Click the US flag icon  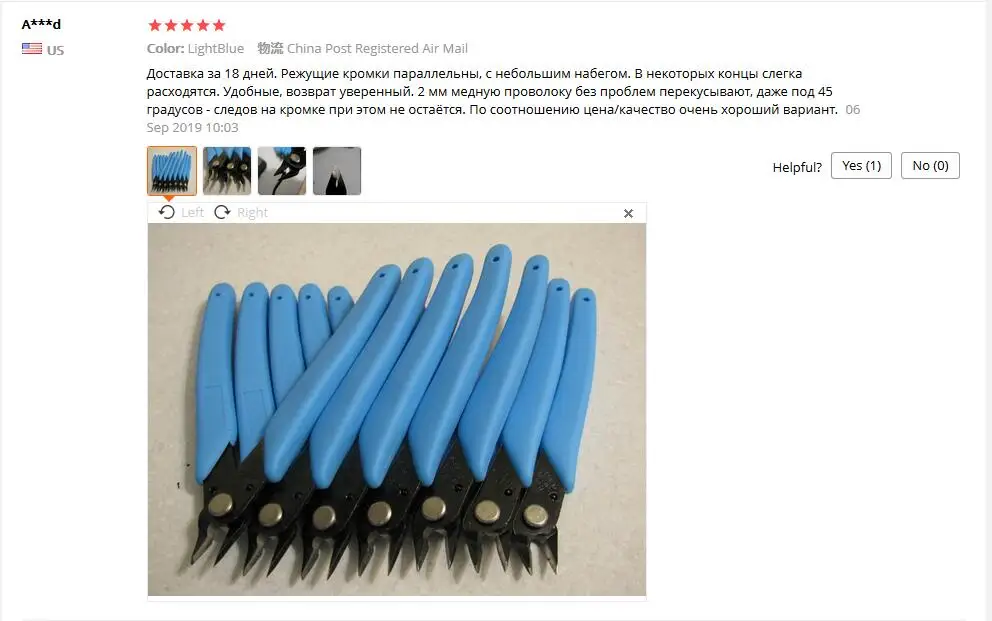(x=32, y=49)
